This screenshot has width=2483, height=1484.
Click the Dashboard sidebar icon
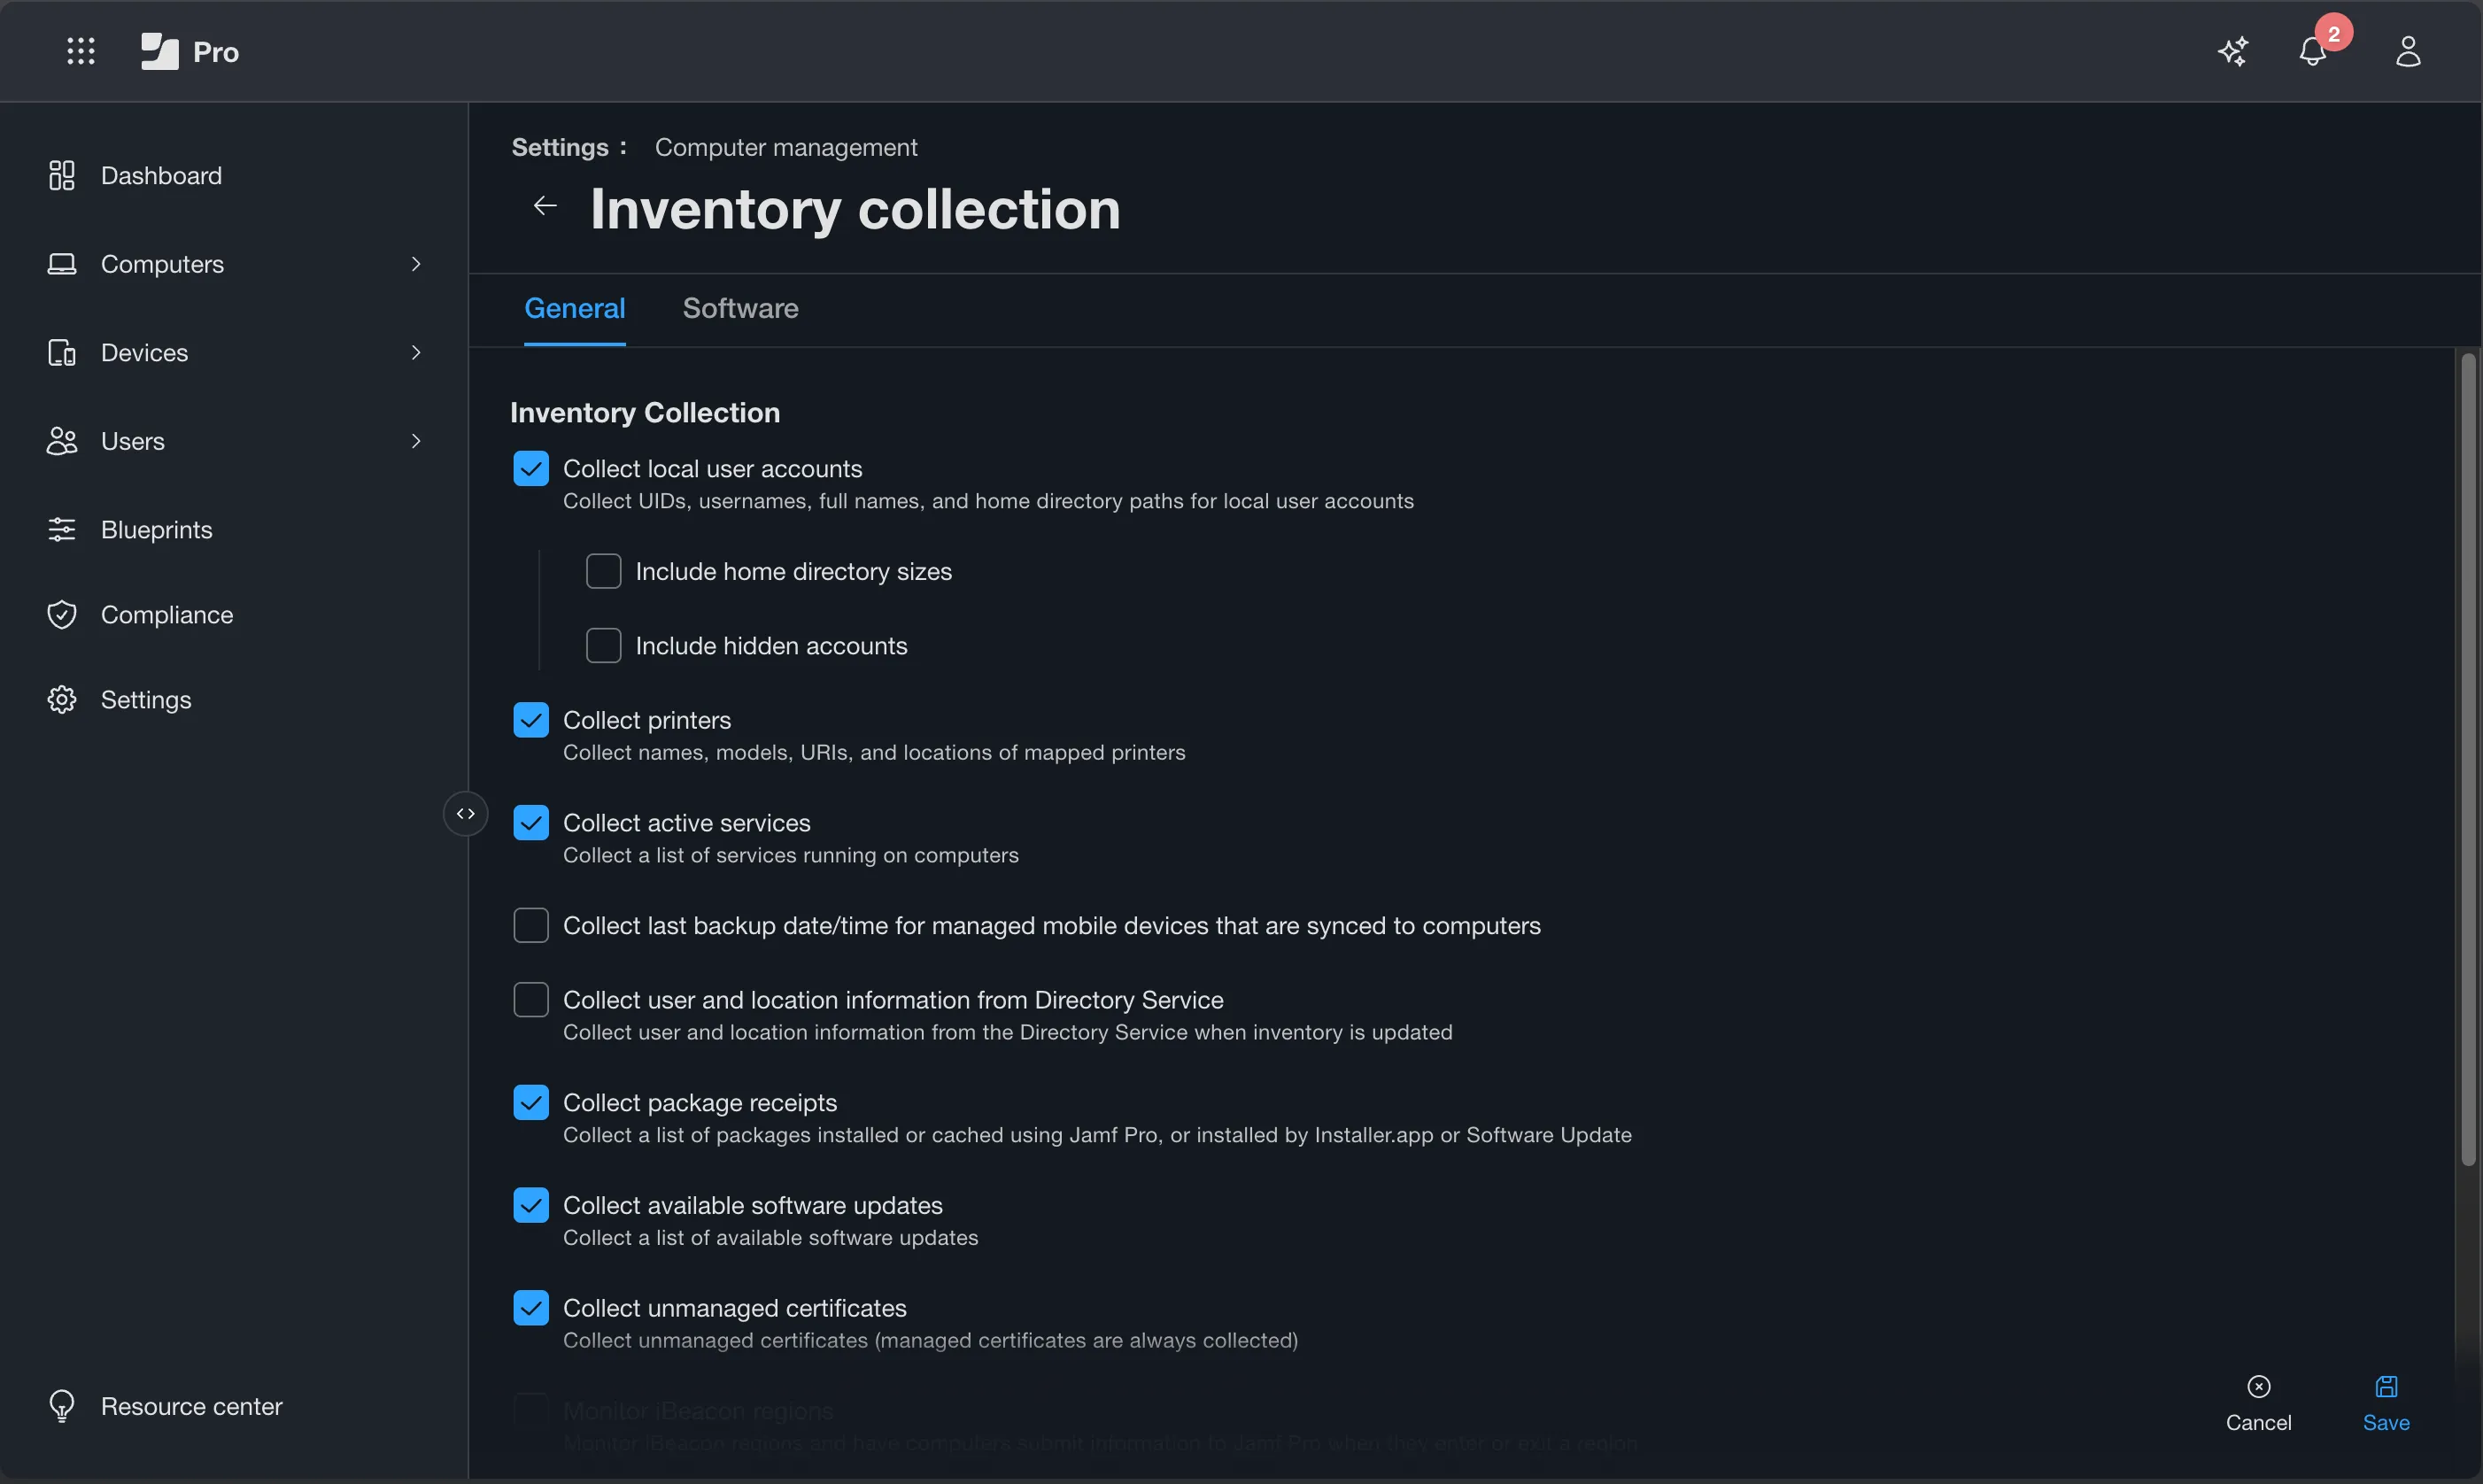point(62,176)
